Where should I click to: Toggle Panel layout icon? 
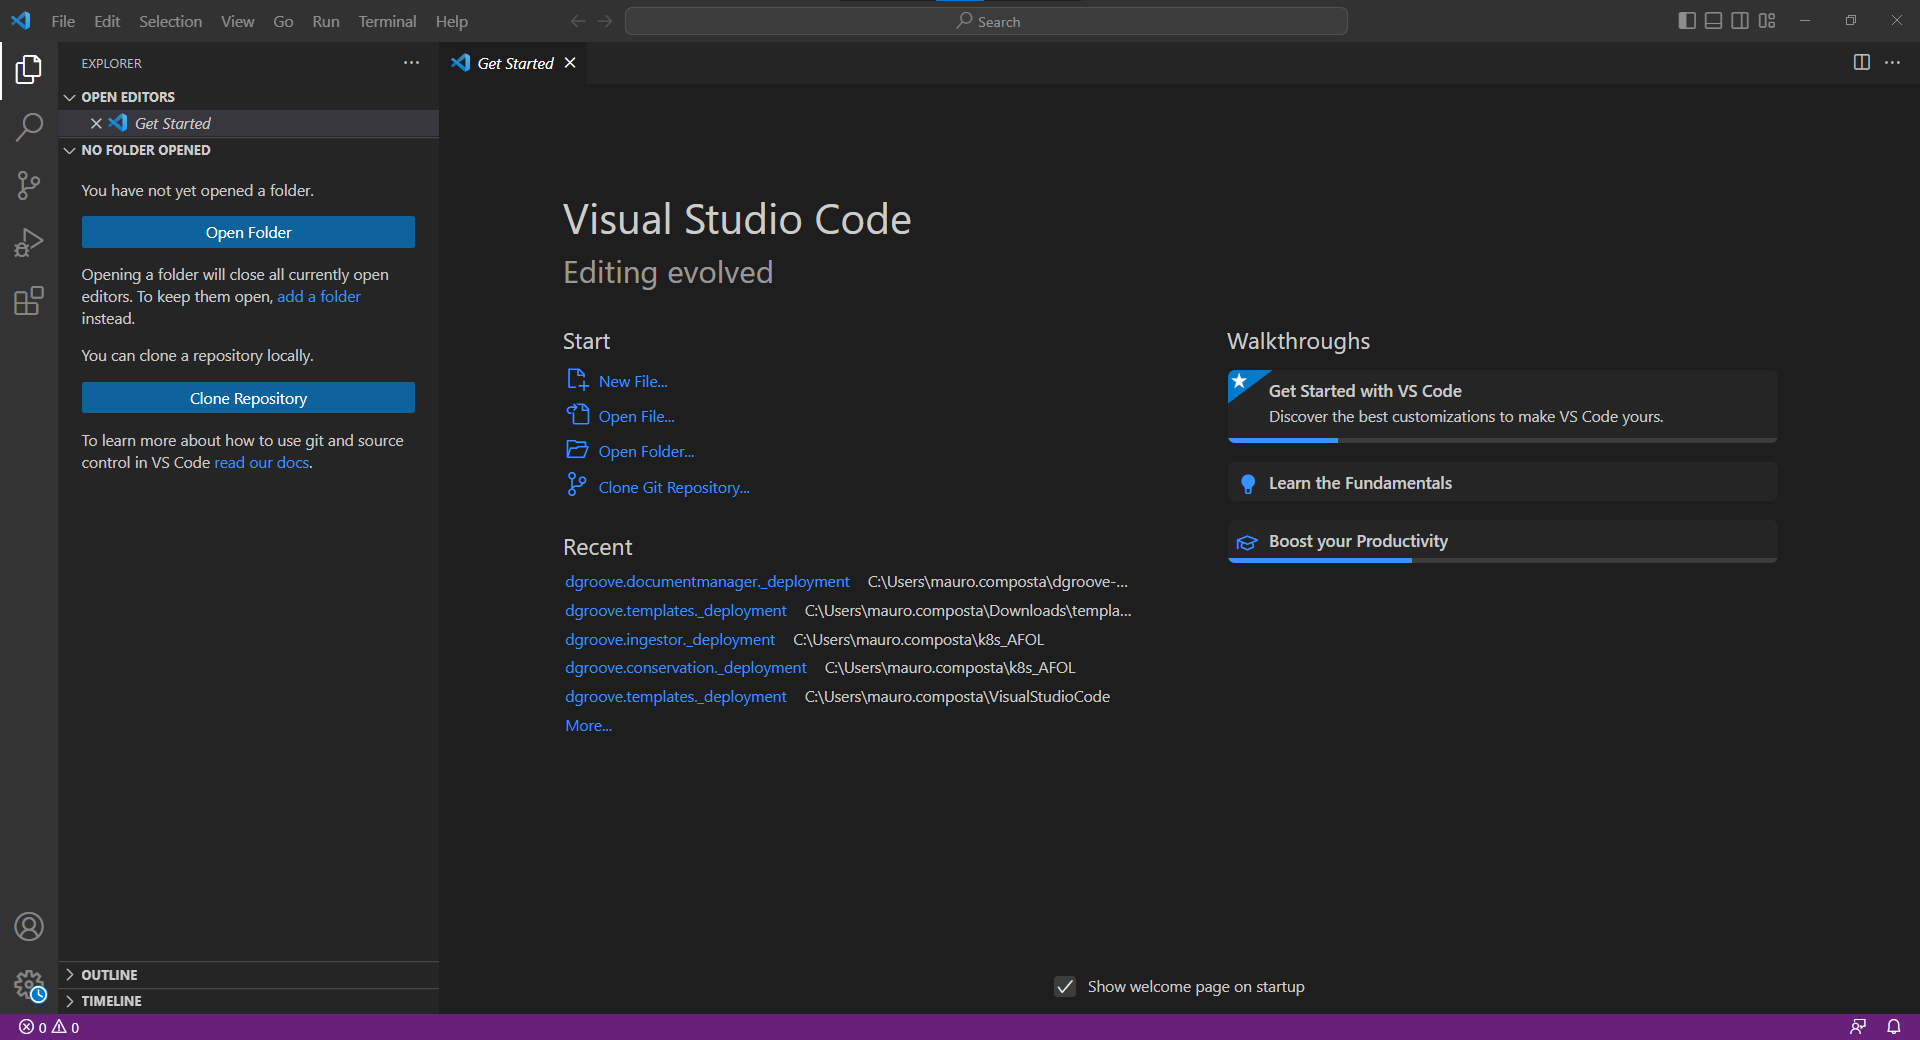pyautogui.click(x=1713, y=21)
